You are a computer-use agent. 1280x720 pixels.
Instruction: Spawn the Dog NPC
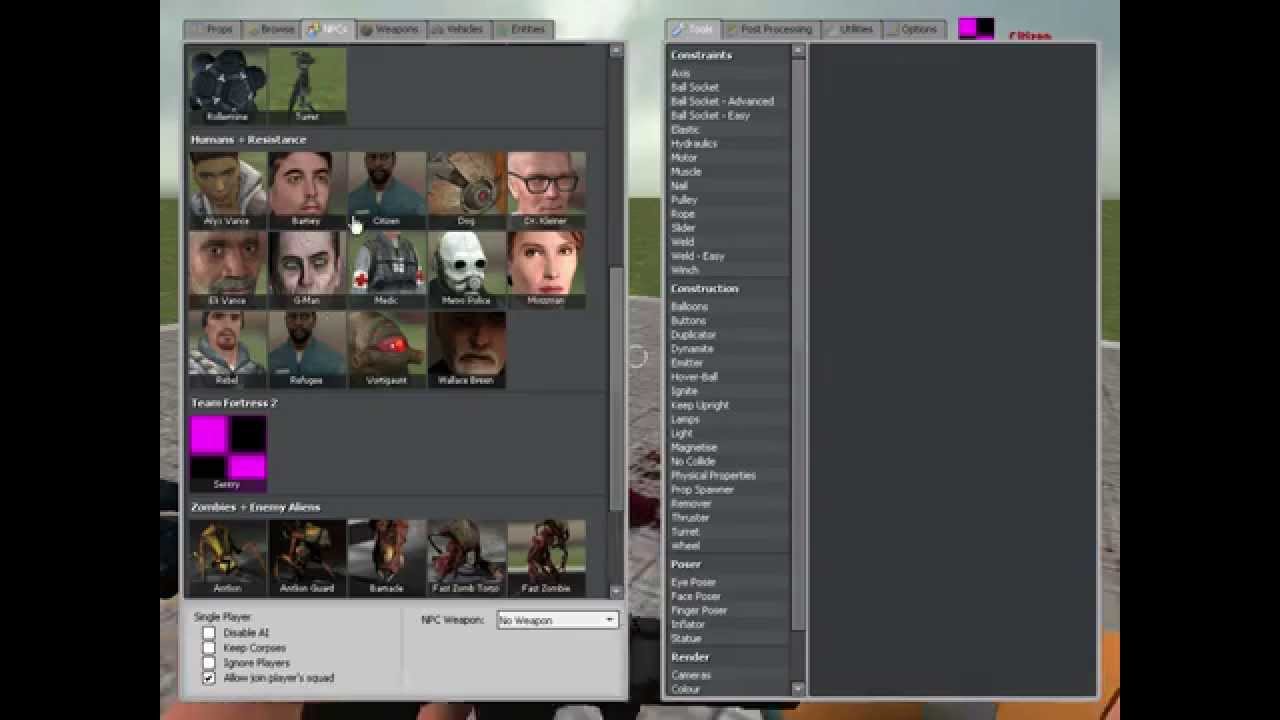coord(467,190)
